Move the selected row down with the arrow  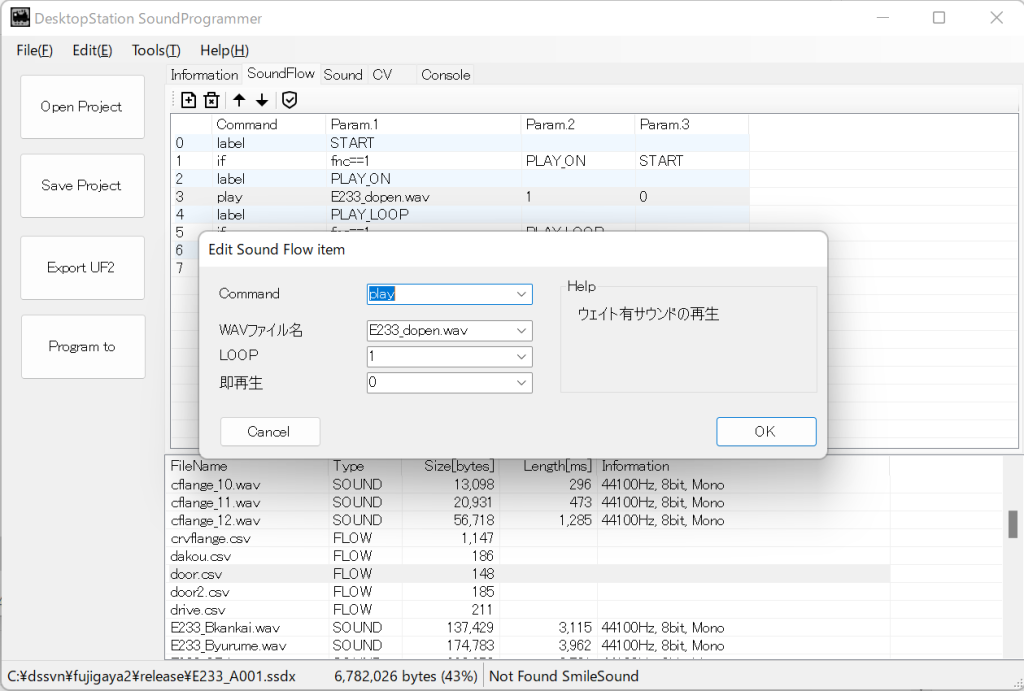pos(262,100)
